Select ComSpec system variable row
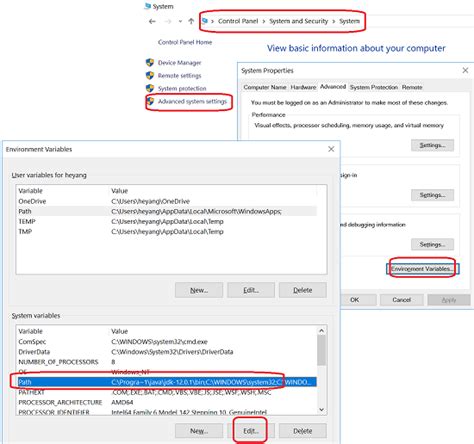Image resolution: width=474 pixels, height=444 pixels. [166, 342]
